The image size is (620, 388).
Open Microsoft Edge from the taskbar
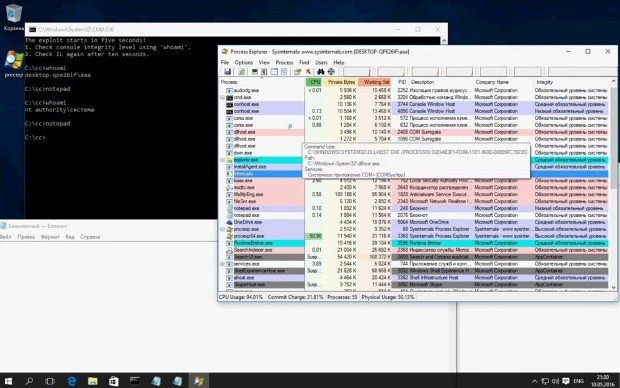pos(72,381)
